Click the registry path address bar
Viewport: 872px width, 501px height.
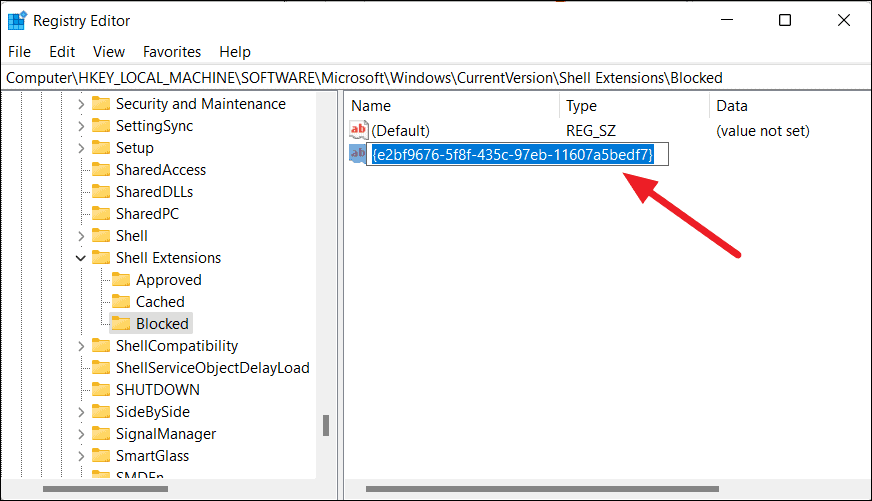click(x=436, y=78)
